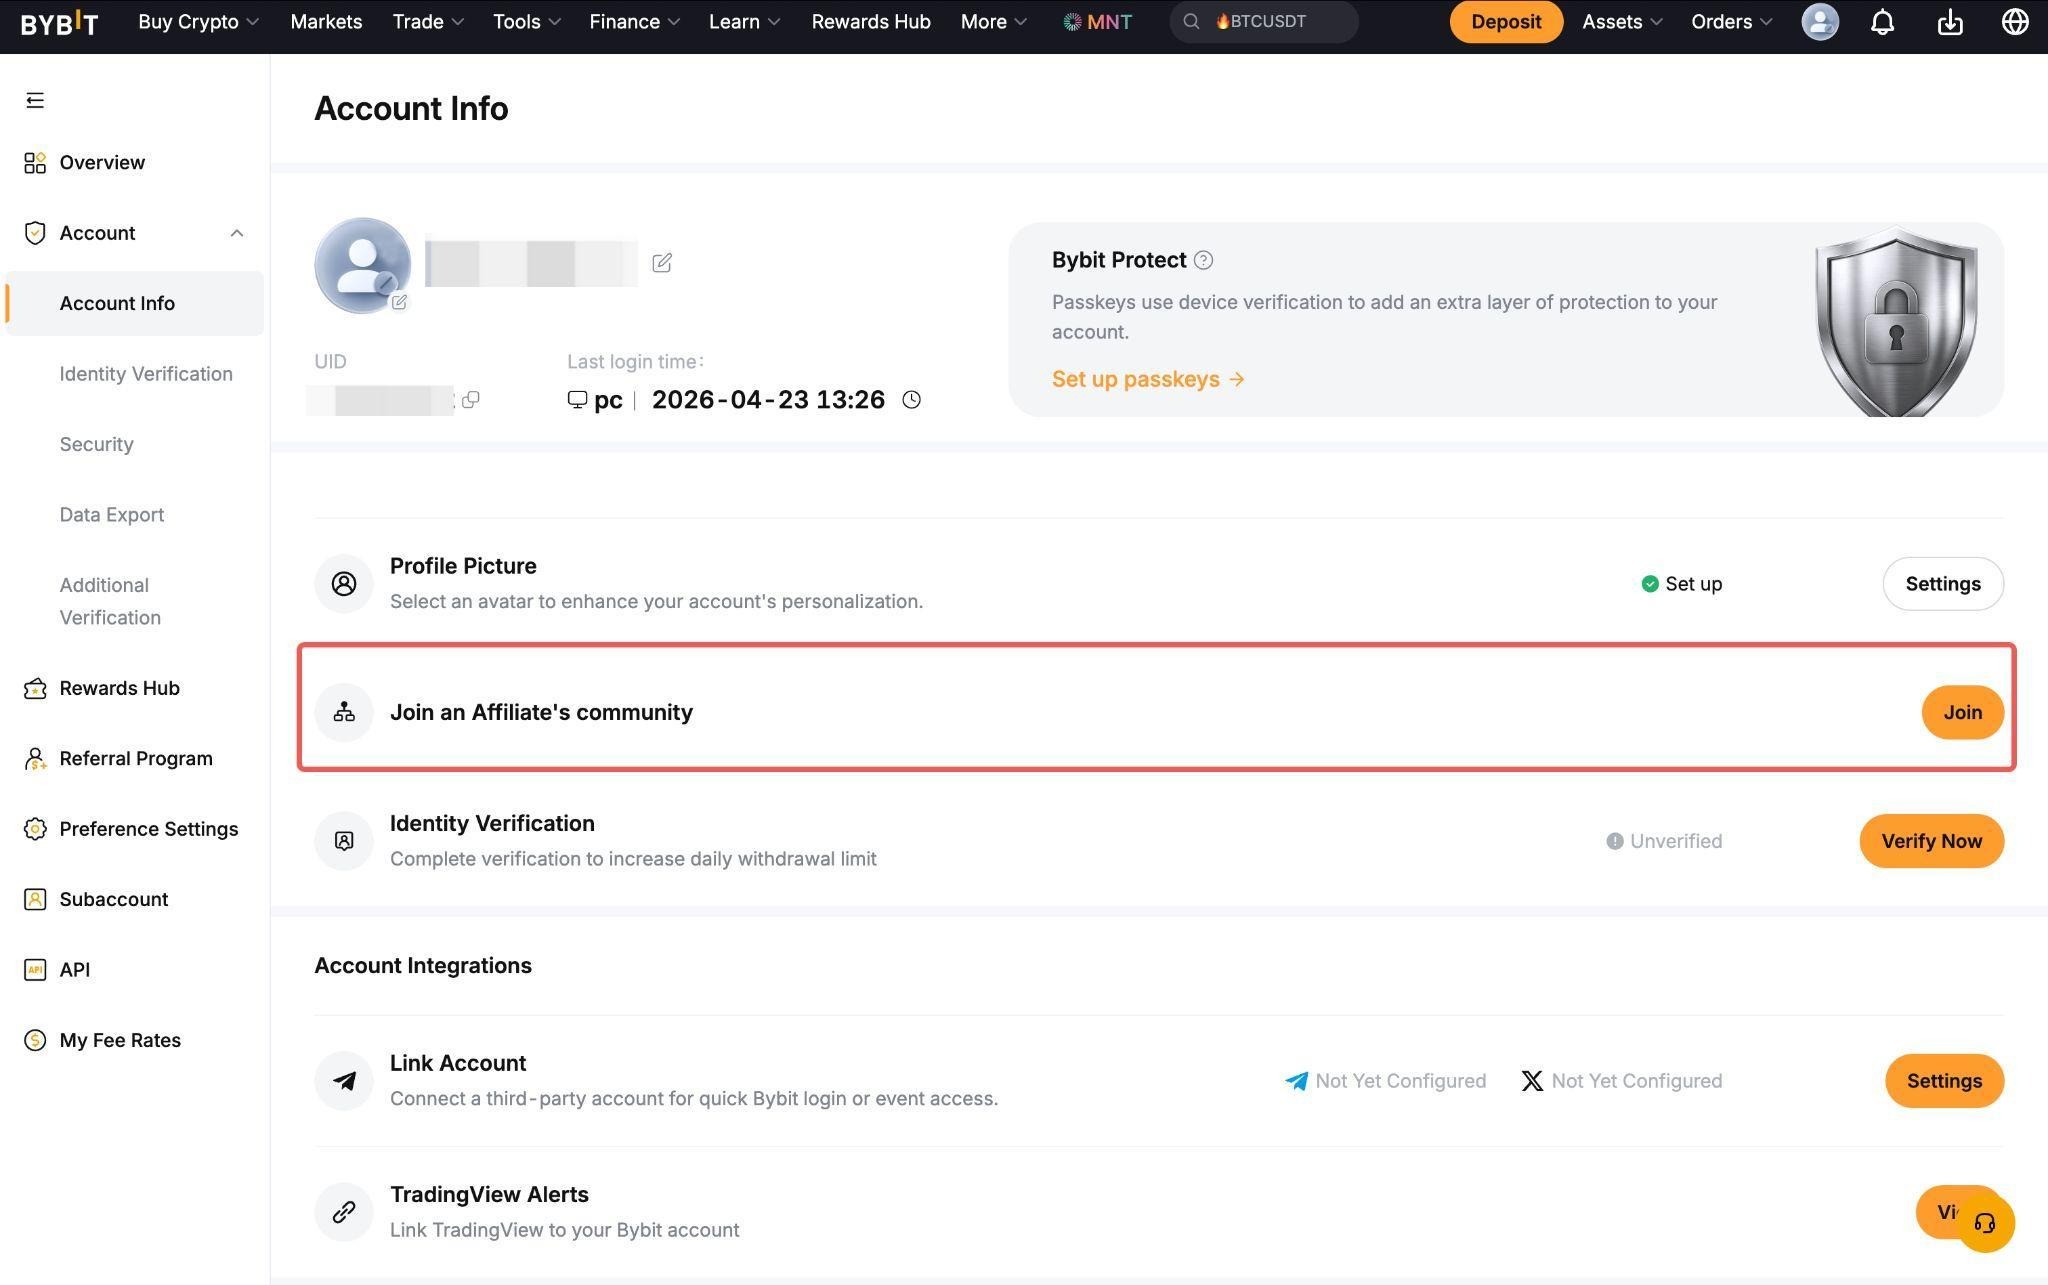Open the download app icon

(x=1949, y=22)
